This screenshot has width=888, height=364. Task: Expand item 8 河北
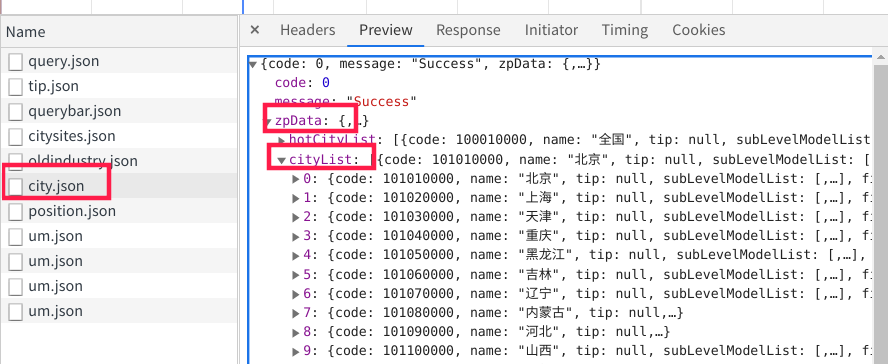[296, 332]
